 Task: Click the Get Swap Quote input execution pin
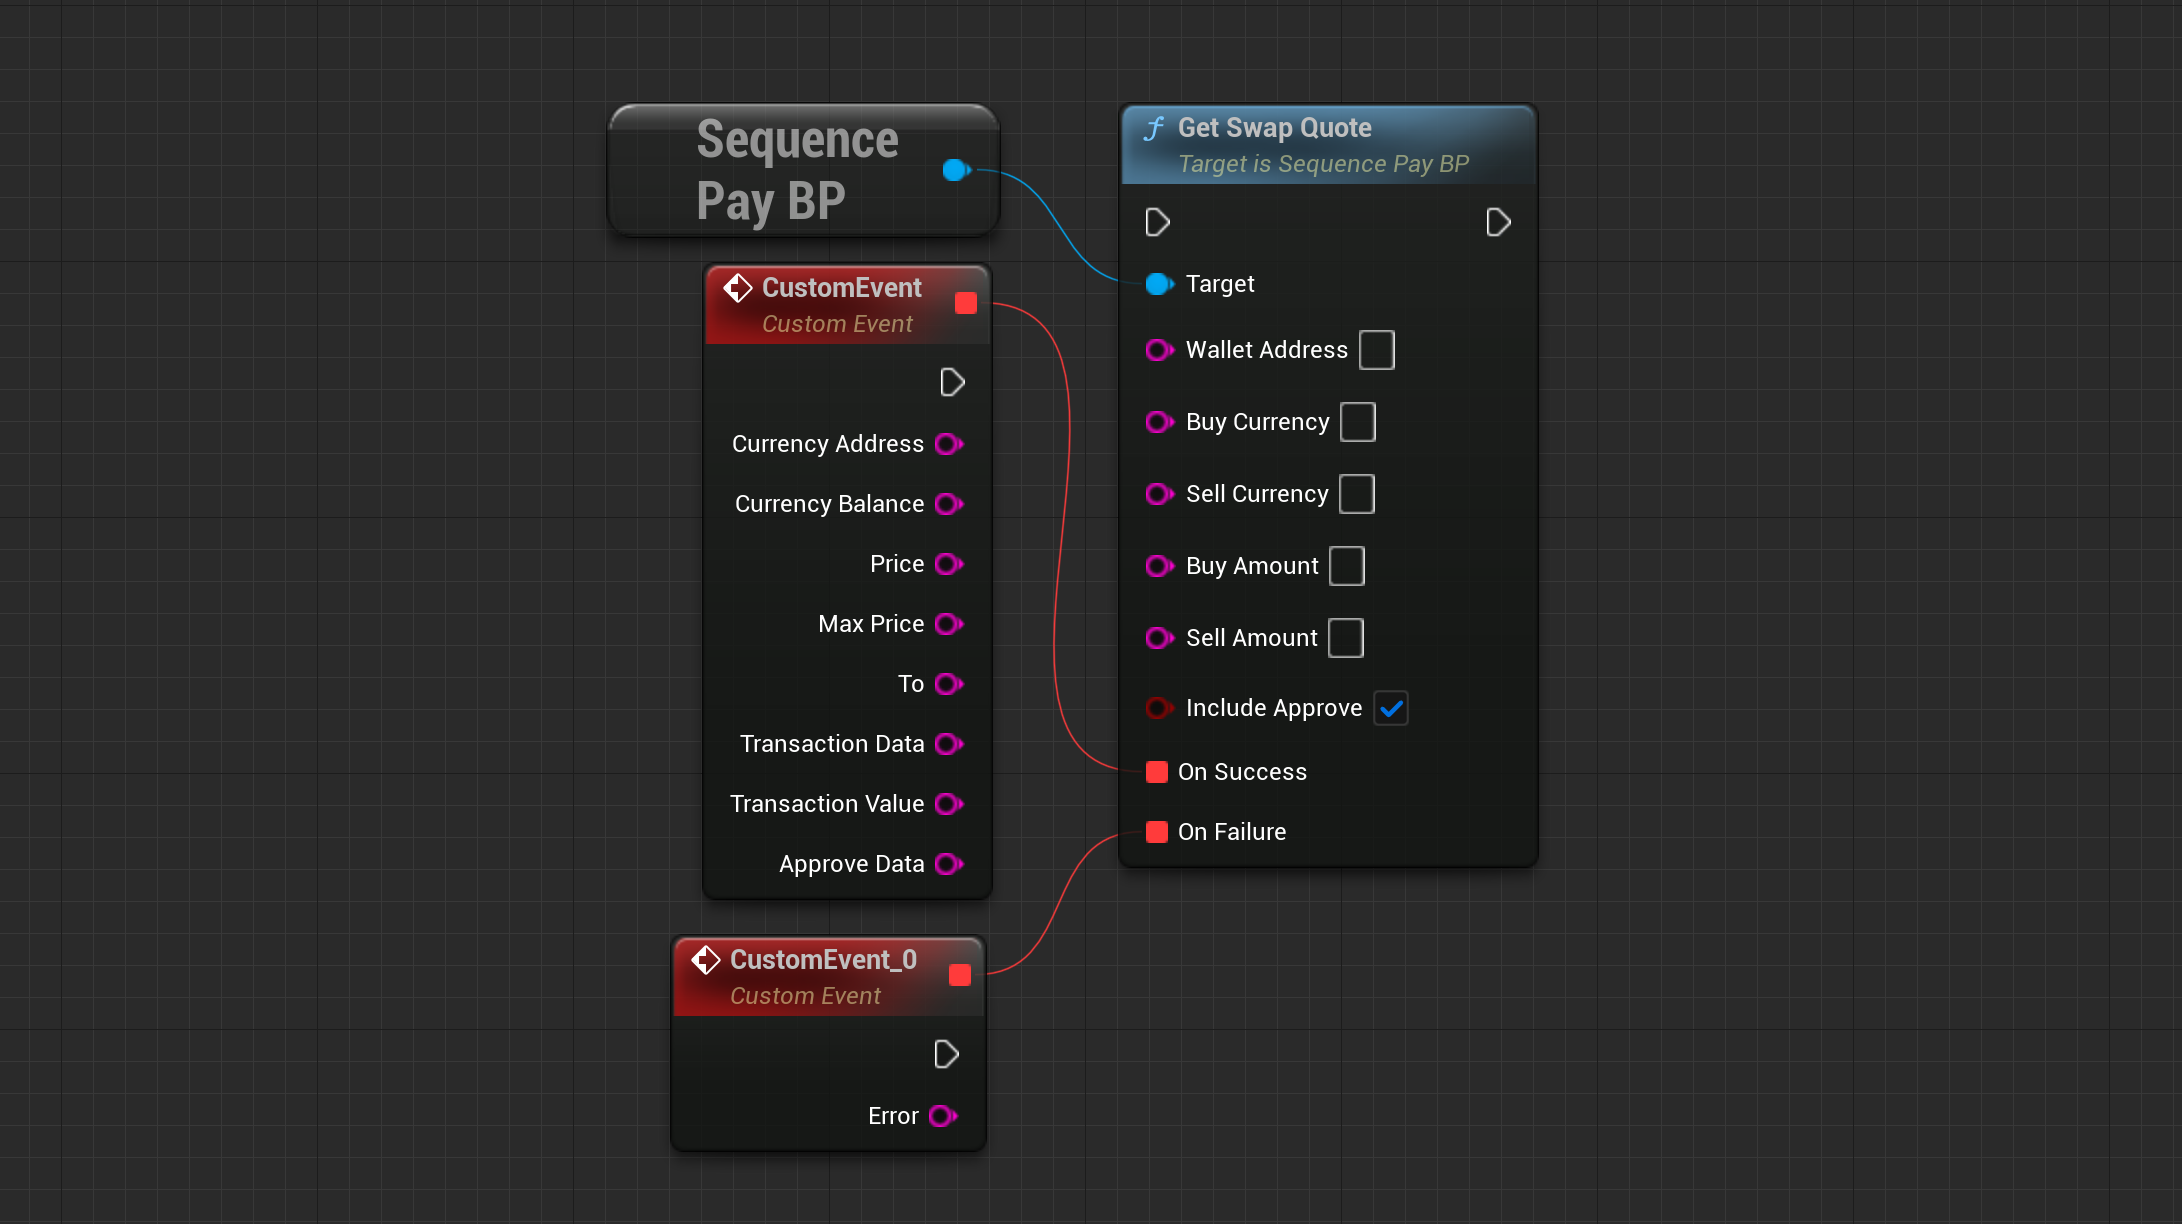[x=1157, y=222]
